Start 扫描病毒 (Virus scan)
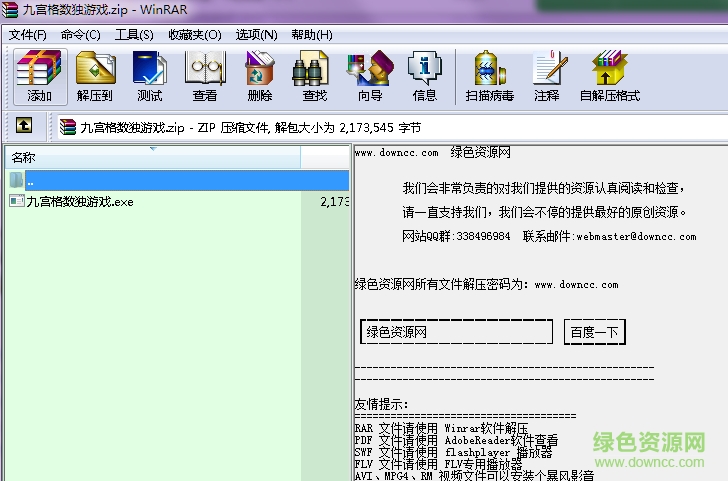The width and height of the screenshot is (728, 481). (489, 77)
